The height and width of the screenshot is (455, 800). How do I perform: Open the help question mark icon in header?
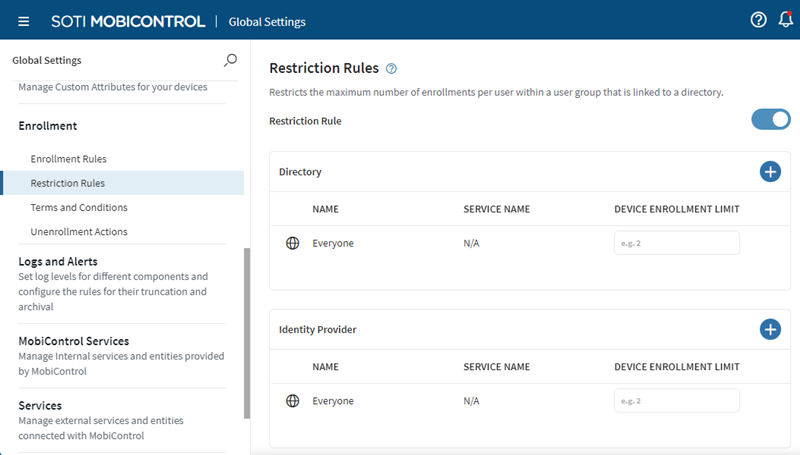[x=758, y=21]
